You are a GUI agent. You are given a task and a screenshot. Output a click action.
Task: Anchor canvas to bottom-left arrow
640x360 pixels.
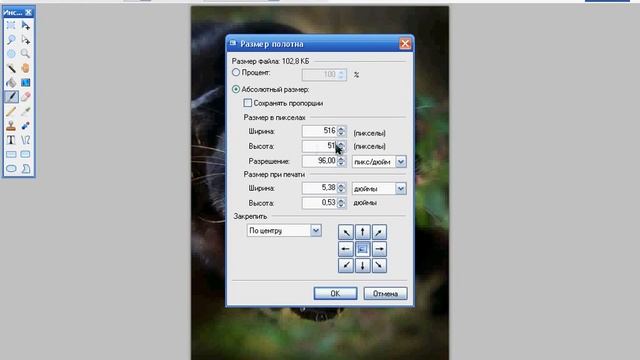tap(346, 266)
